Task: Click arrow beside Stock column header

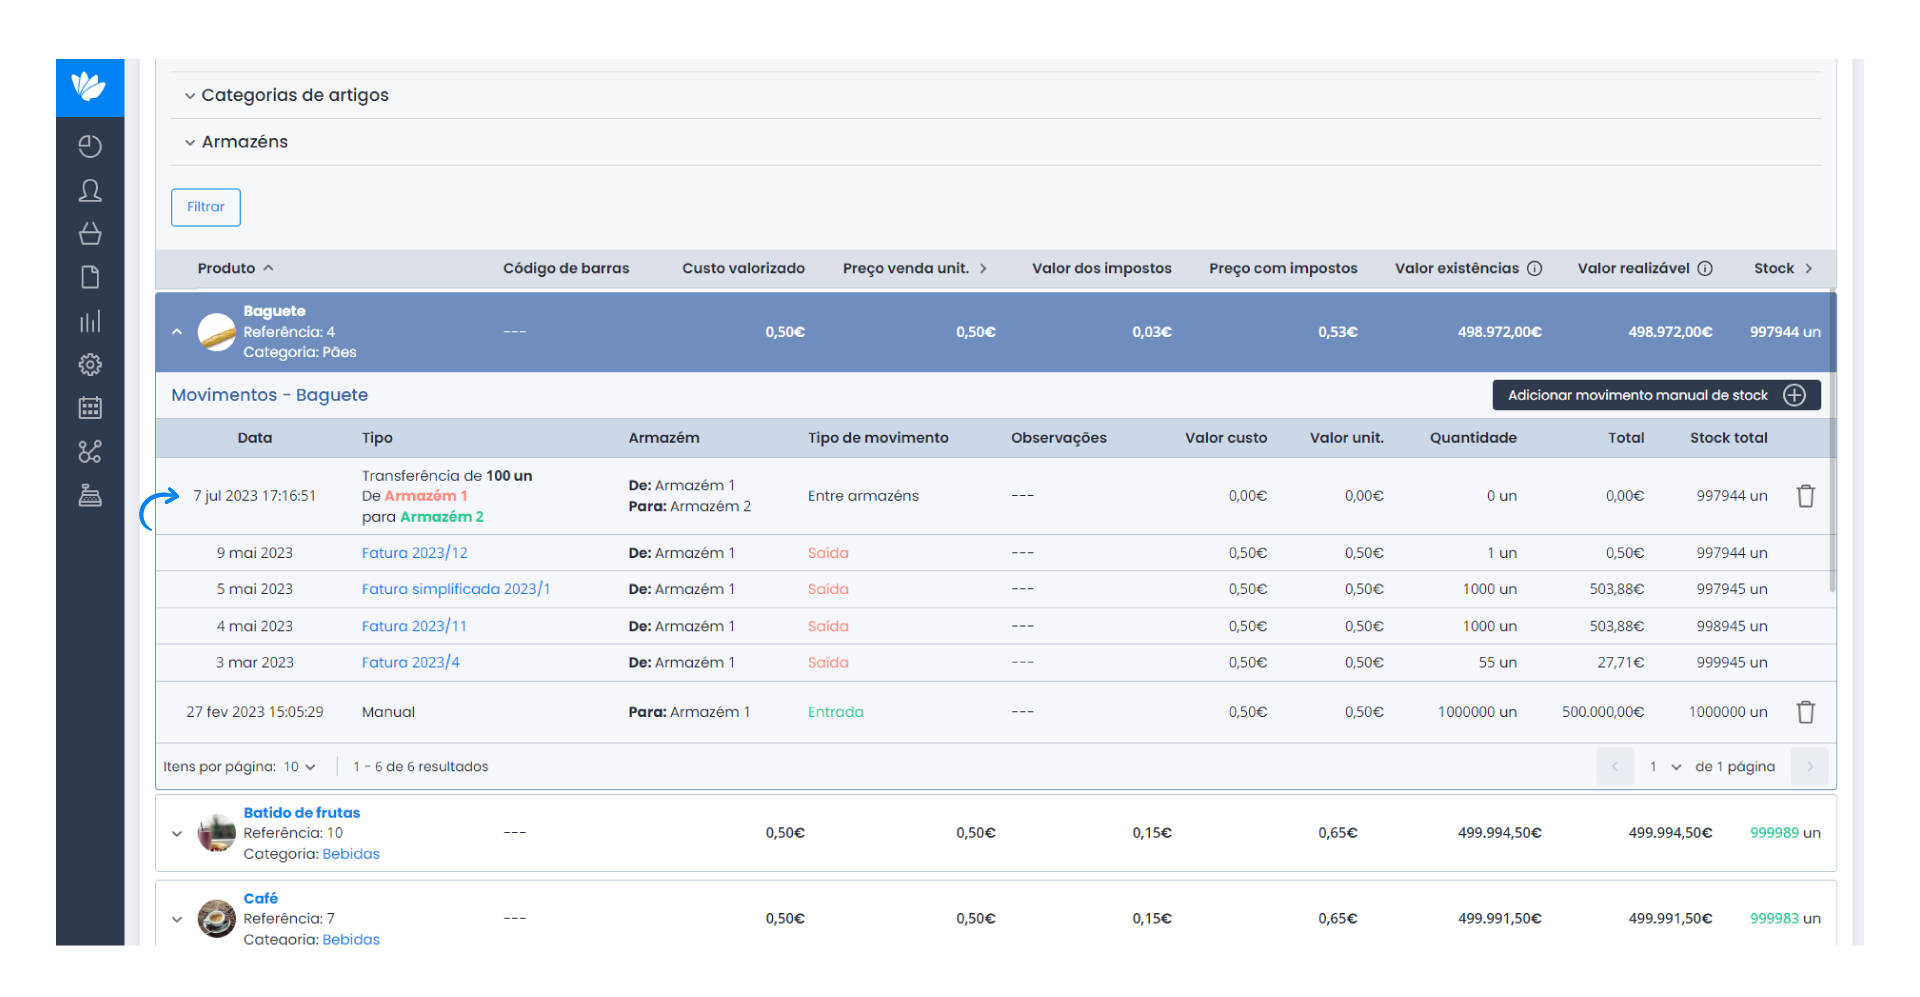Action: coord(1808,268)
